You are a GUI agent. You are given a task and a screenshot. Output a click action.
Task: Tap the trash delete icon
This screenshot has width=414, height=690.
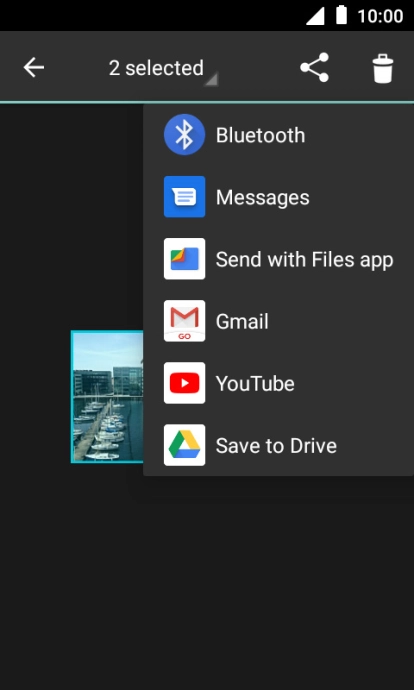point(383,68)
